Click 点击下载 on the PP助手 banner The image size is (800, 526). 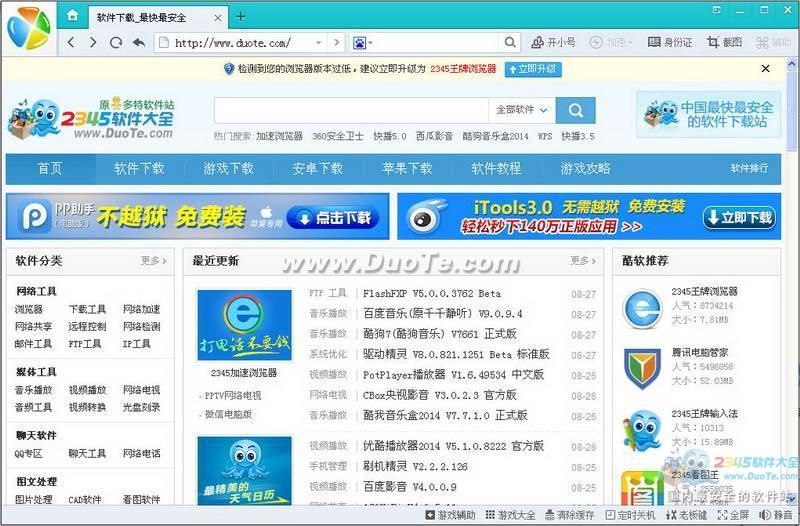[x=333, y=218]
